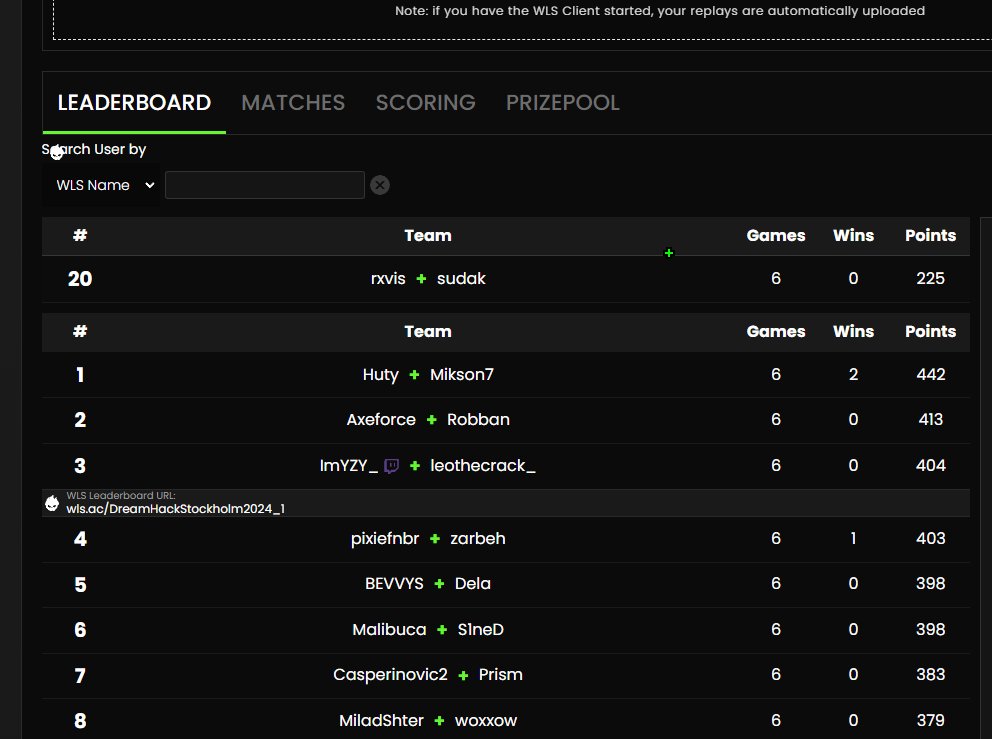Select player name pixiefnbr

point(385,538)
